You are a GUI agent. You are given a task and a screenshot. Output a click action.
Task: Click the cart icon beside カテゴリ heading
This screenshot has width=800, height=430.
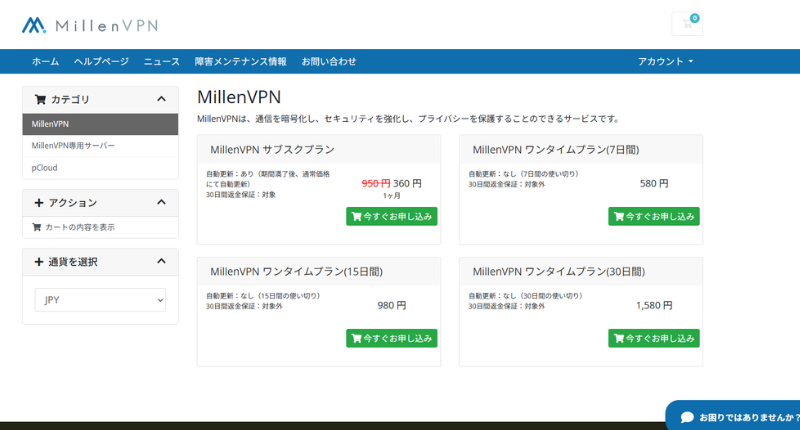pyautogui.click(x=40, y=99)
